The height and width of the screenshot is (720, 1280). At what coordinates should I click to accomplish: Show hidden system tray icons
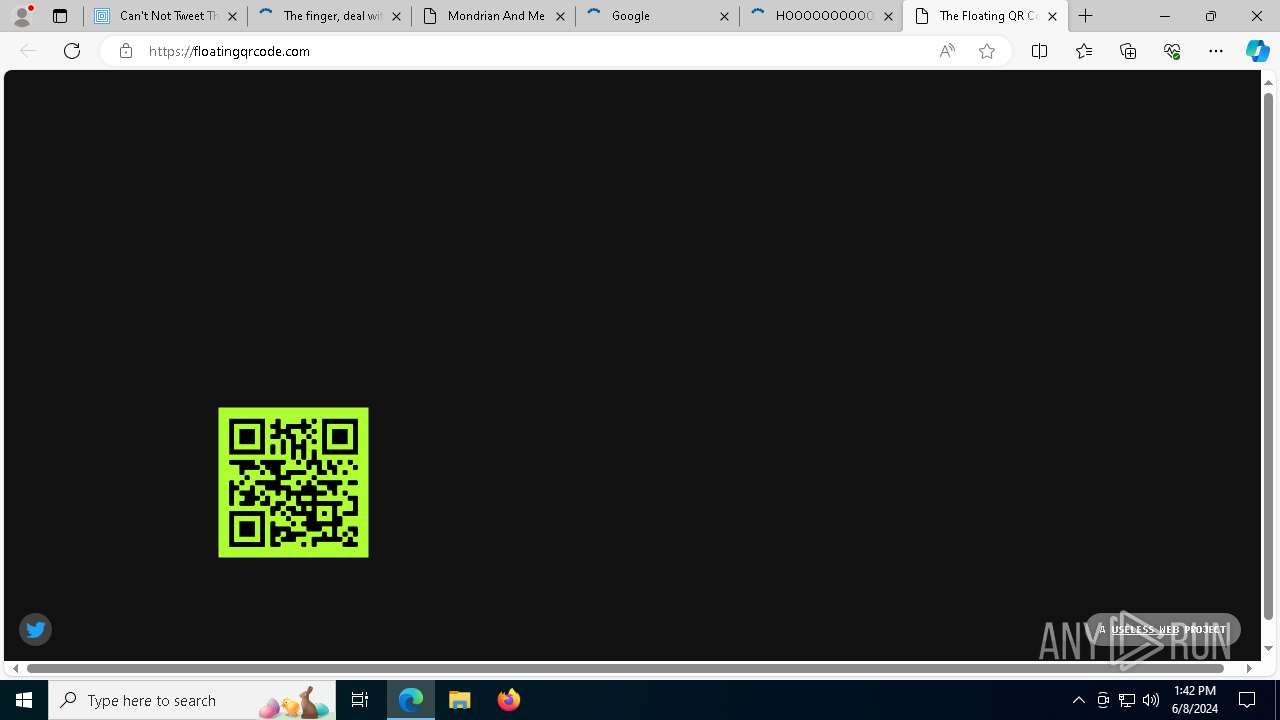click(x=1078, y=700)
